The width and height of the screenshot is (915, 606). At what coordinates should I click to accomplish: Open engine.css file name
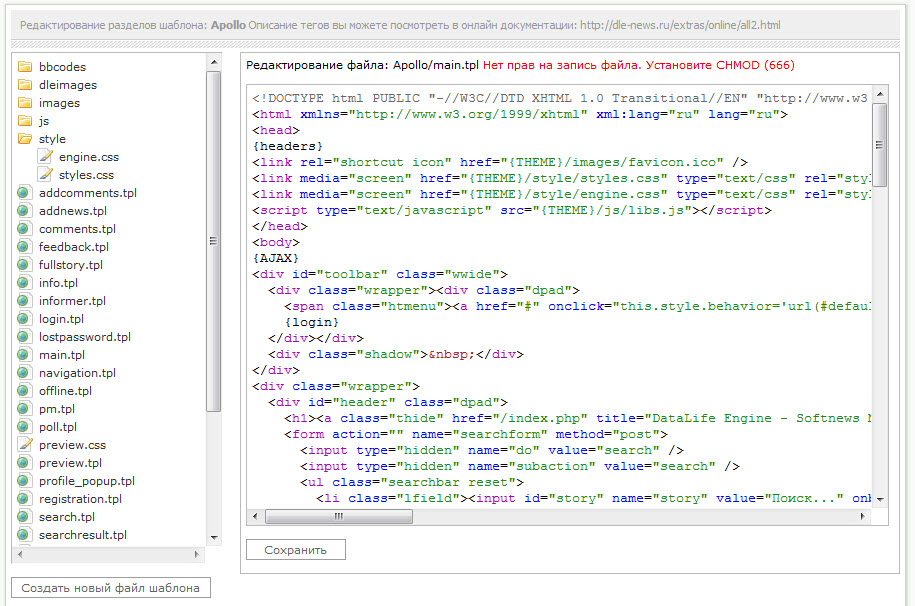[89, 157]
